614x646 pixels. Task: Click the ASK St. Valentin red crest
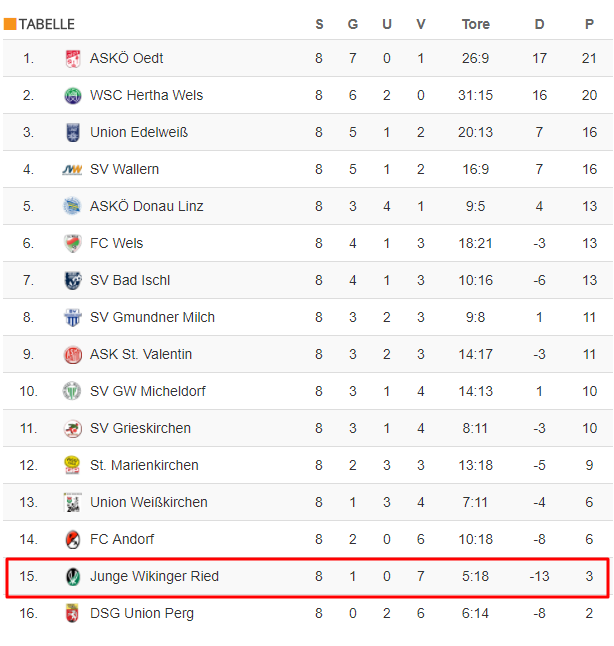(73, 355)
